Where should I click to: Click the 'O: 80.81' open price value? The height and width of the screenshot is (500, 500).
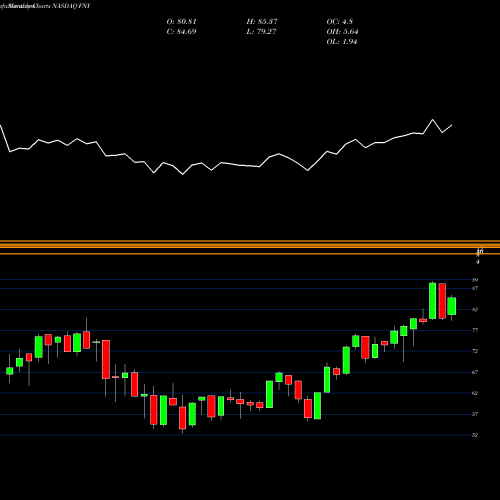point(181,22)
